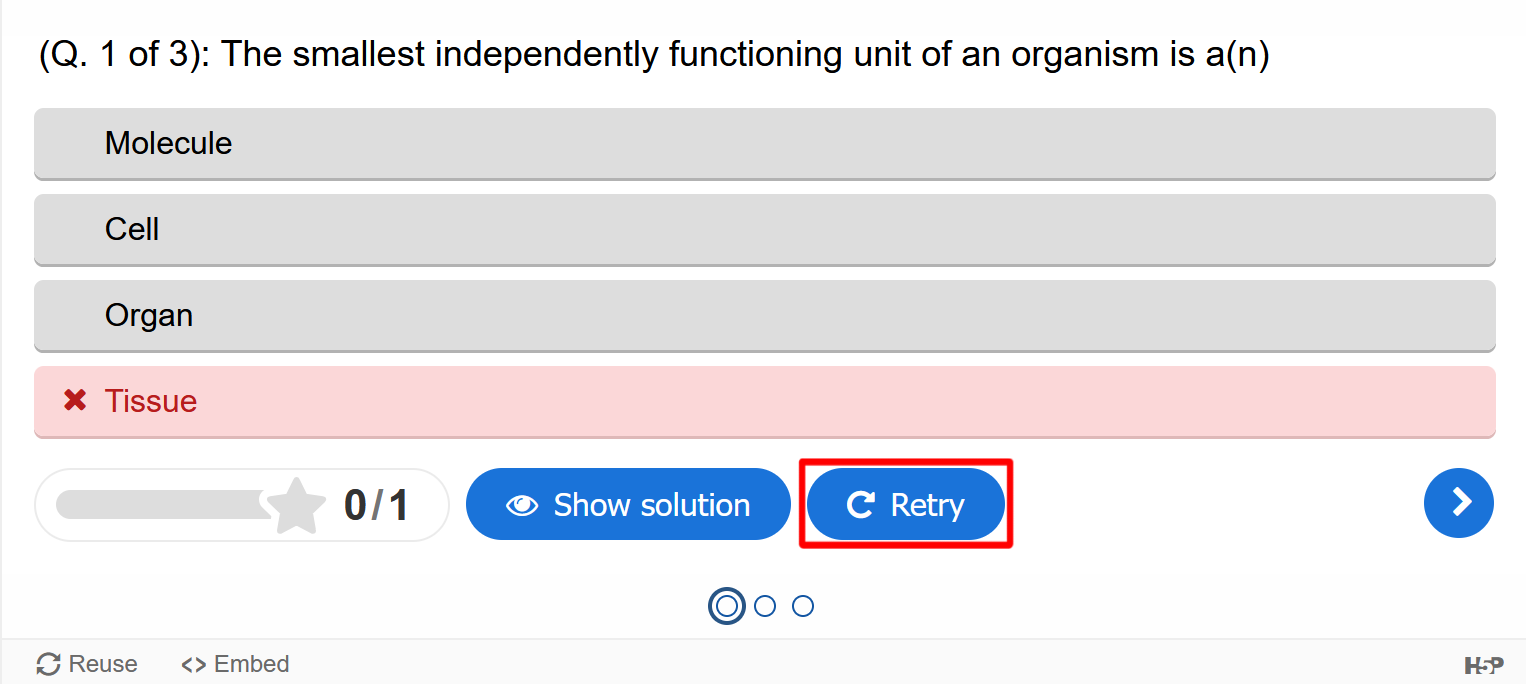Click the Retry button label
Image resolution: width=1526 pixels, height=684 pixels.
click(927, 505)
